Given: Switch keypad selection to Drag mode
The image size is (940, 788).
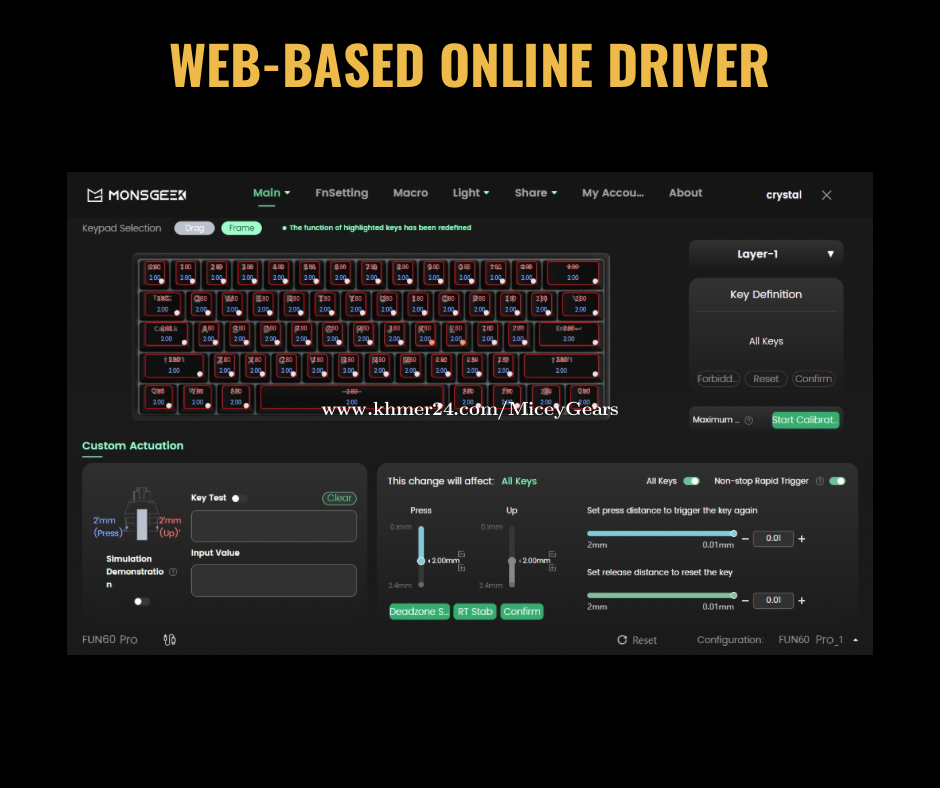Looking at the screenshot, I should click(x=194, y=228).
